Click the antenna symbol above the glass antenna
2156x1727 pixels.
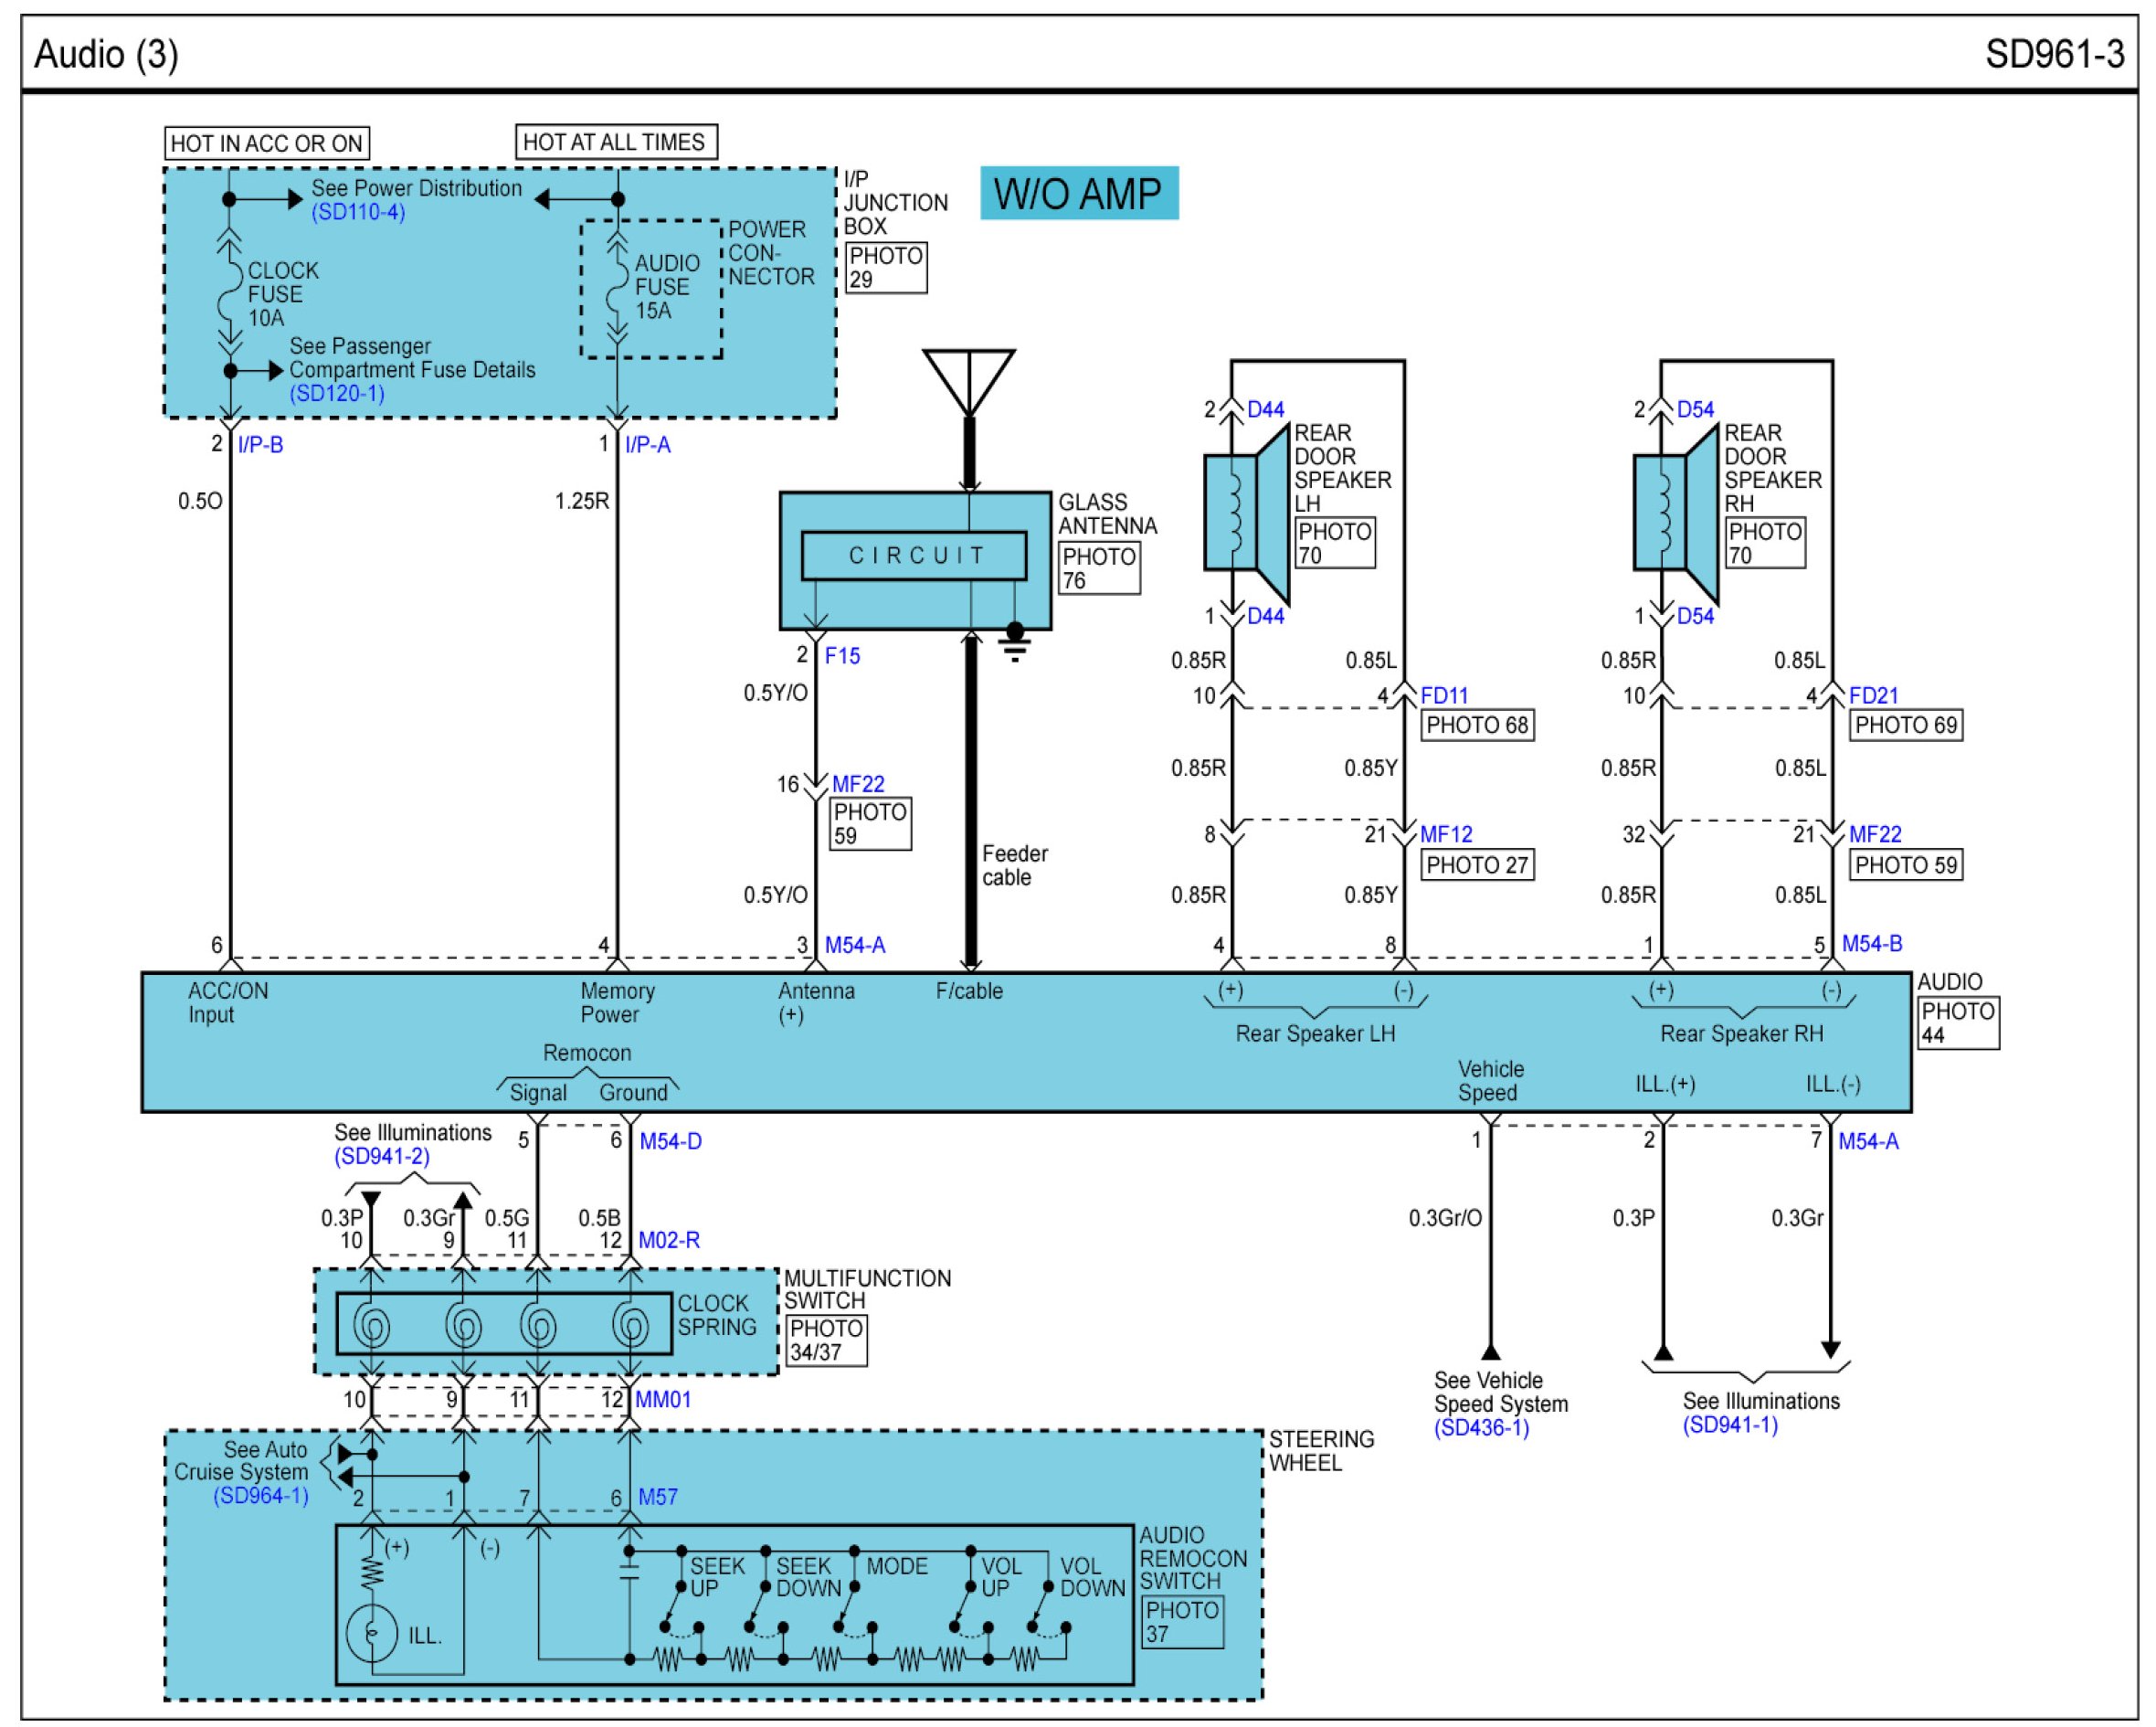click(968, 382)
